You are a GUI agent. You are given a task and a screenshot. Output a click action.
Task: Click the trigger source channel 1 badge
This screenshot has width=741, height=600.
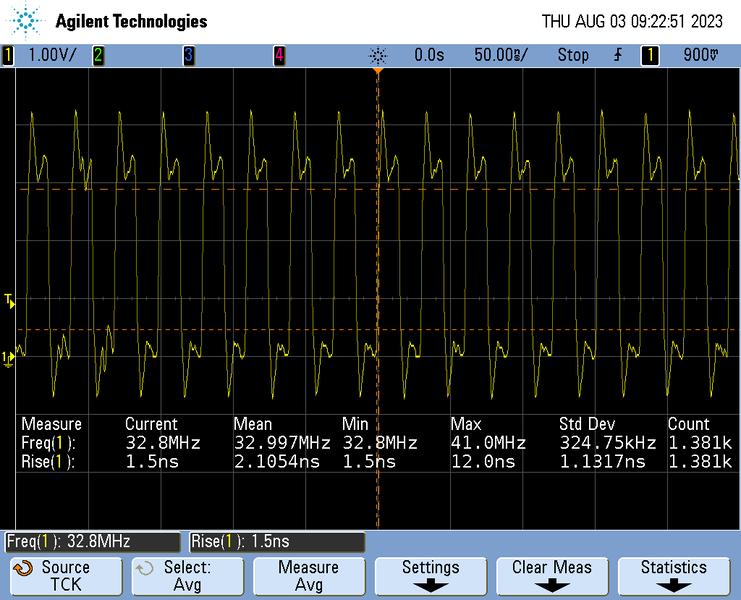click(649, 55)
